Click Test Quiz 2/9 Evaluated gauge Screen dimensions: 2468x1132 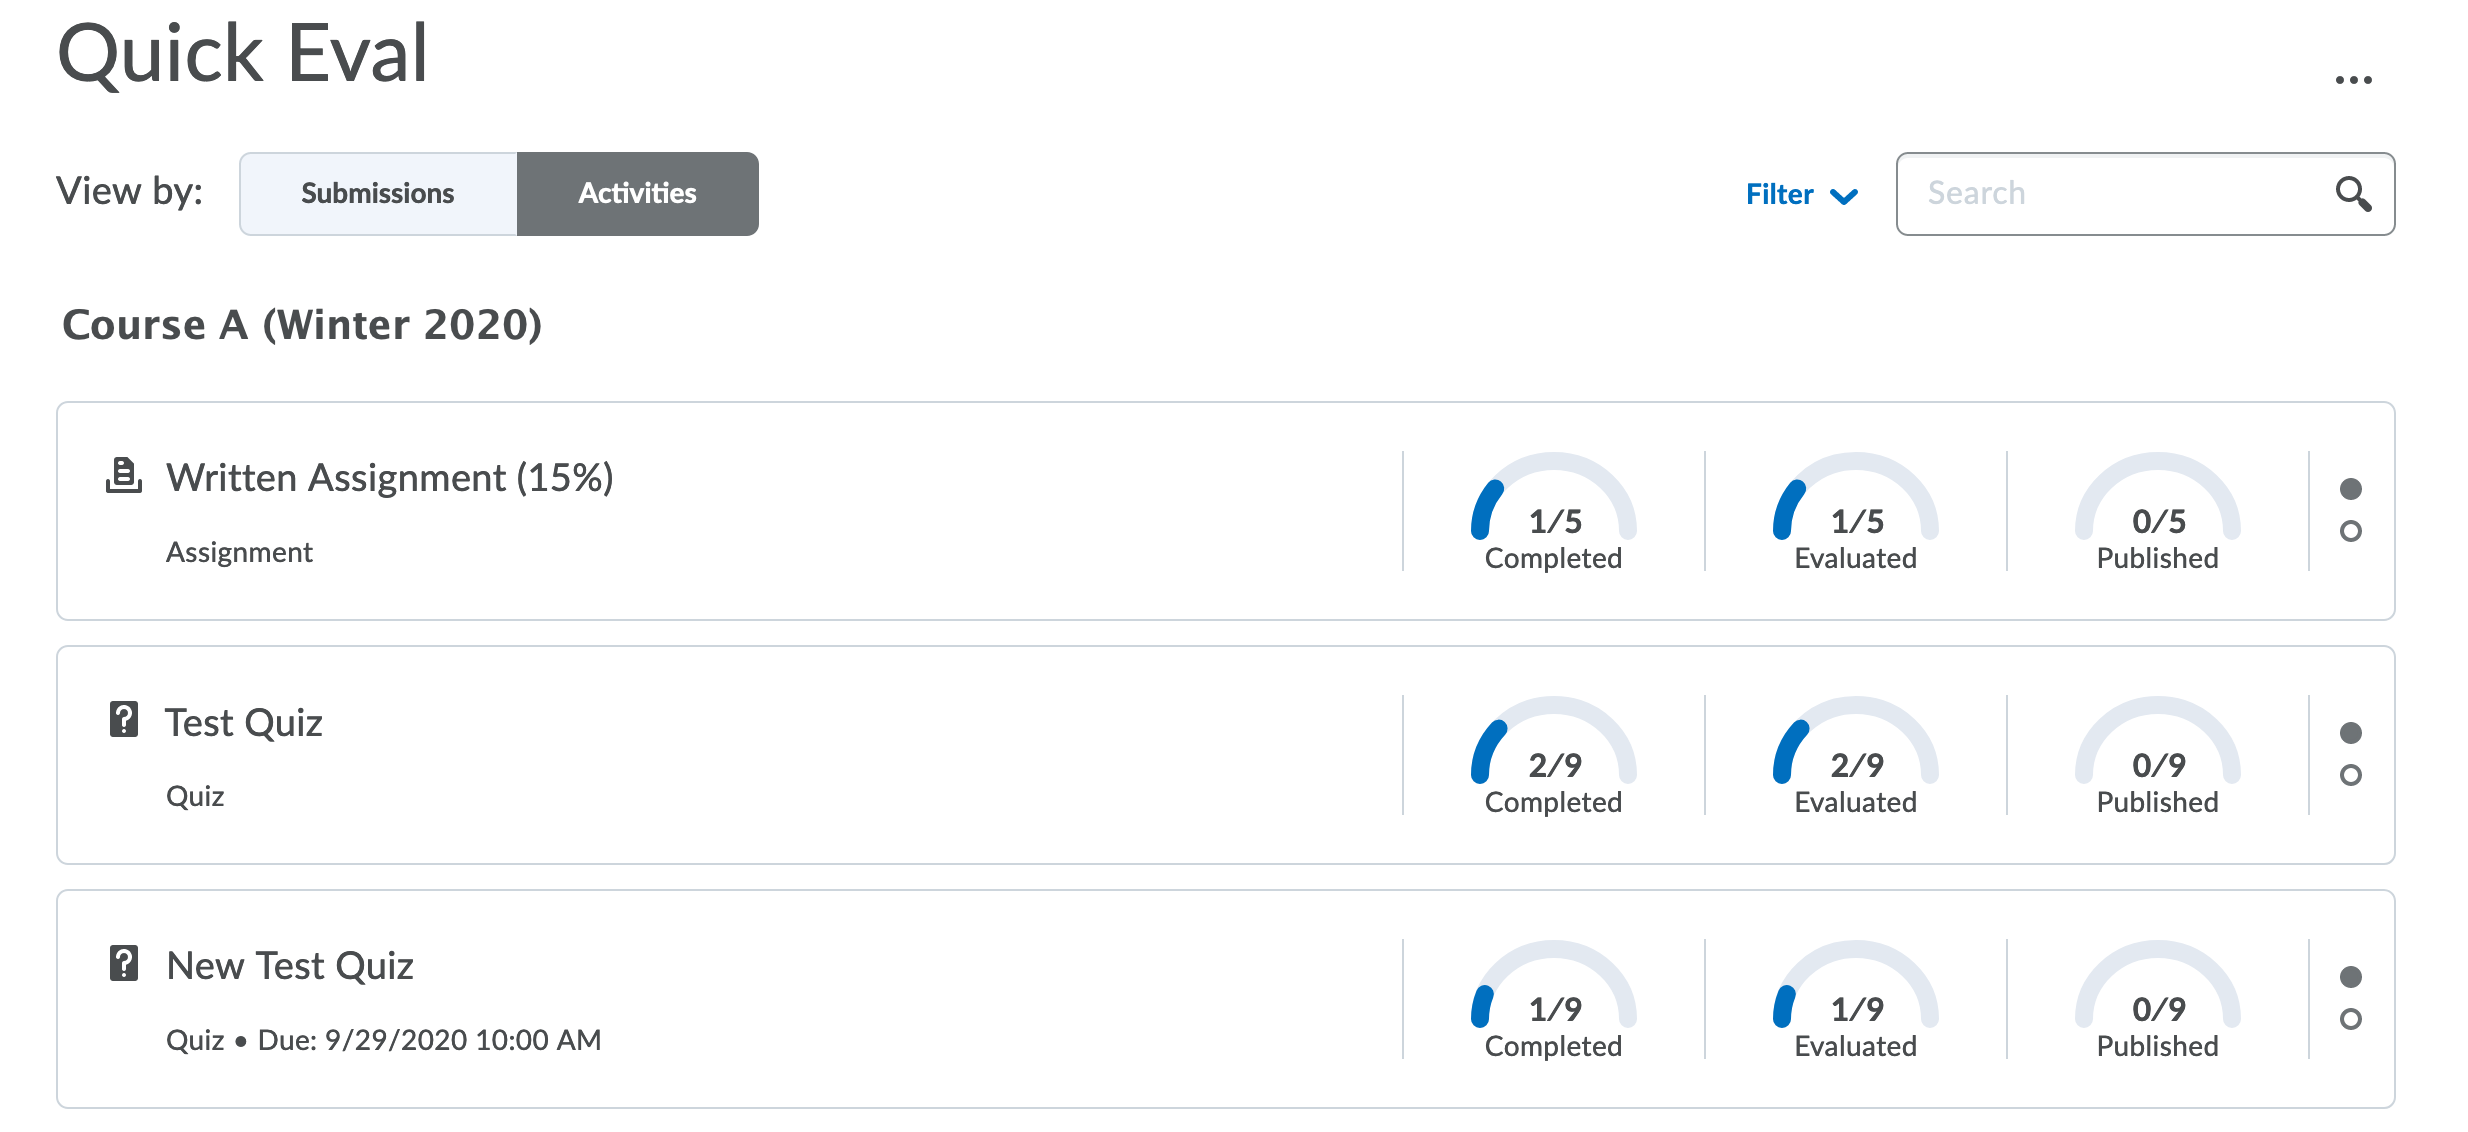coord(1855,756)
